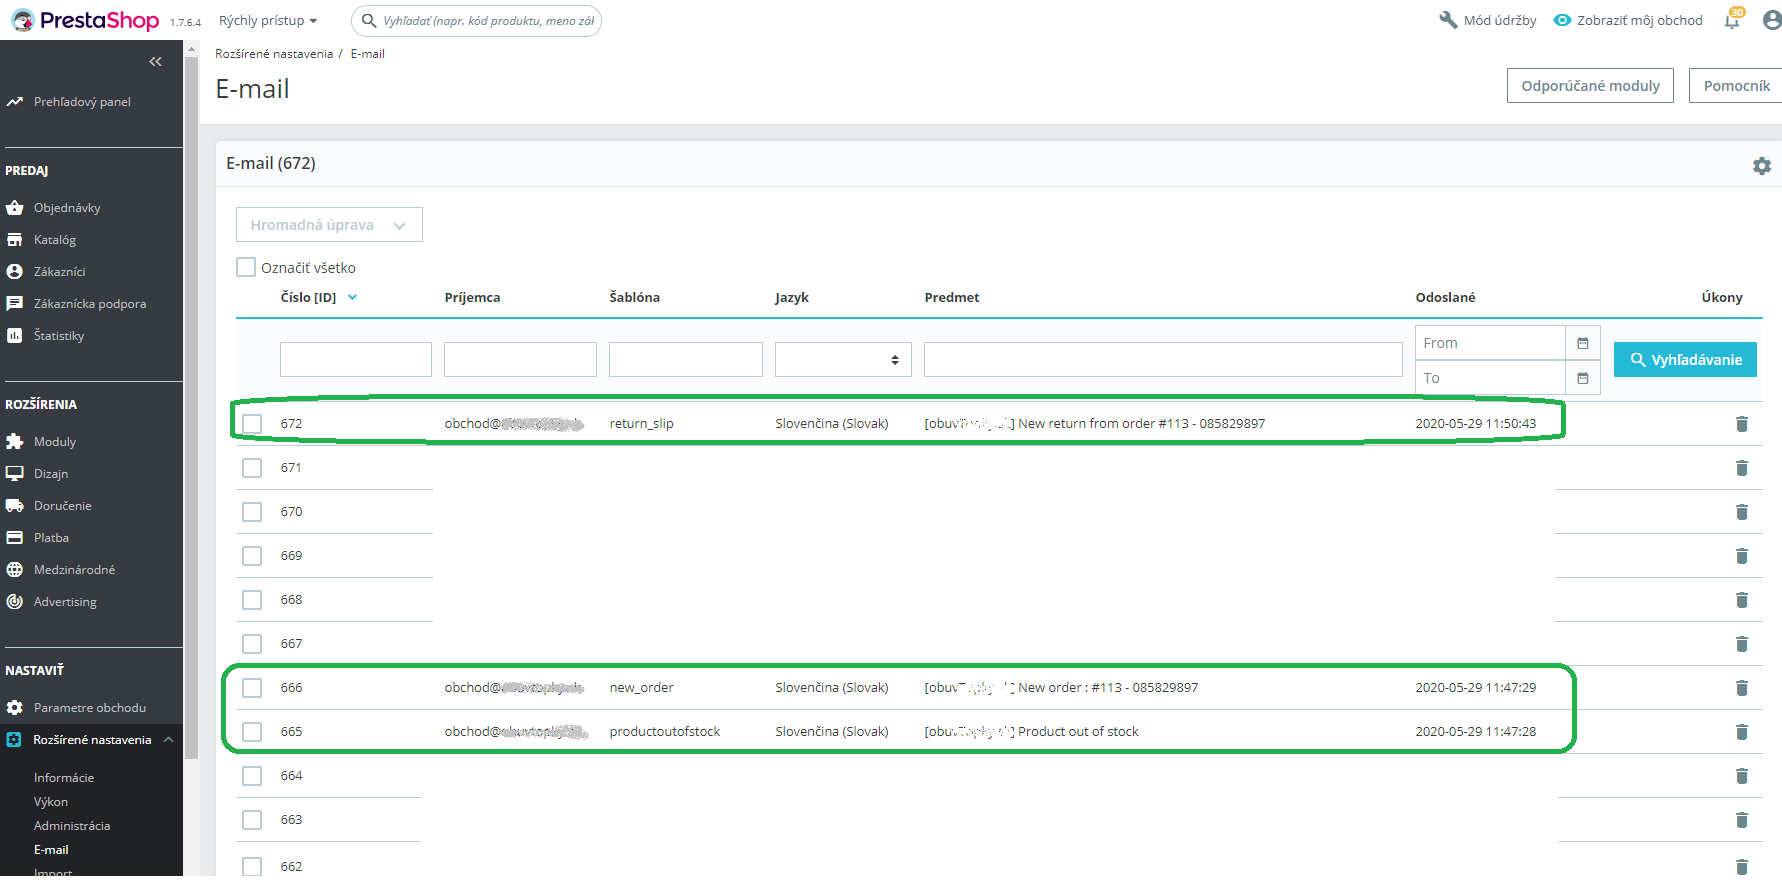The width and height of the screenshot is (1782, 882).
Task: Open notifications bell icon
Action: coord(1732,20)
